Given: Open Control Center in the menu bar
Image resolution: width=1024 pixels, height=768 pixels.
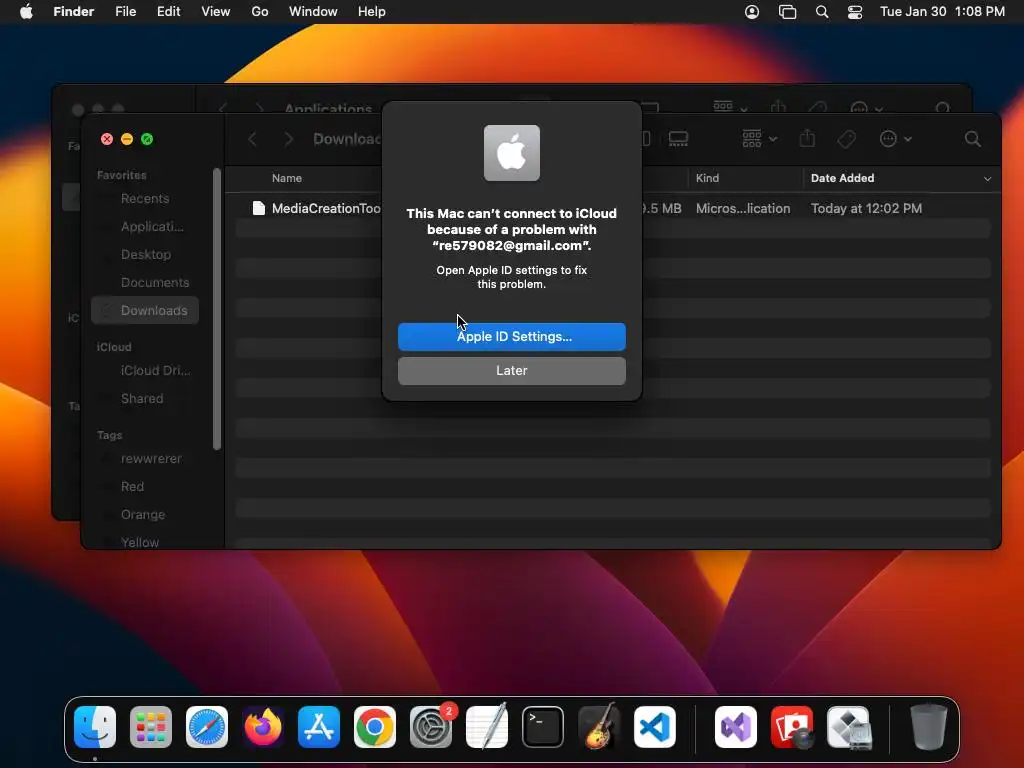Looking at the screenshot, I should tap(855, 12).
